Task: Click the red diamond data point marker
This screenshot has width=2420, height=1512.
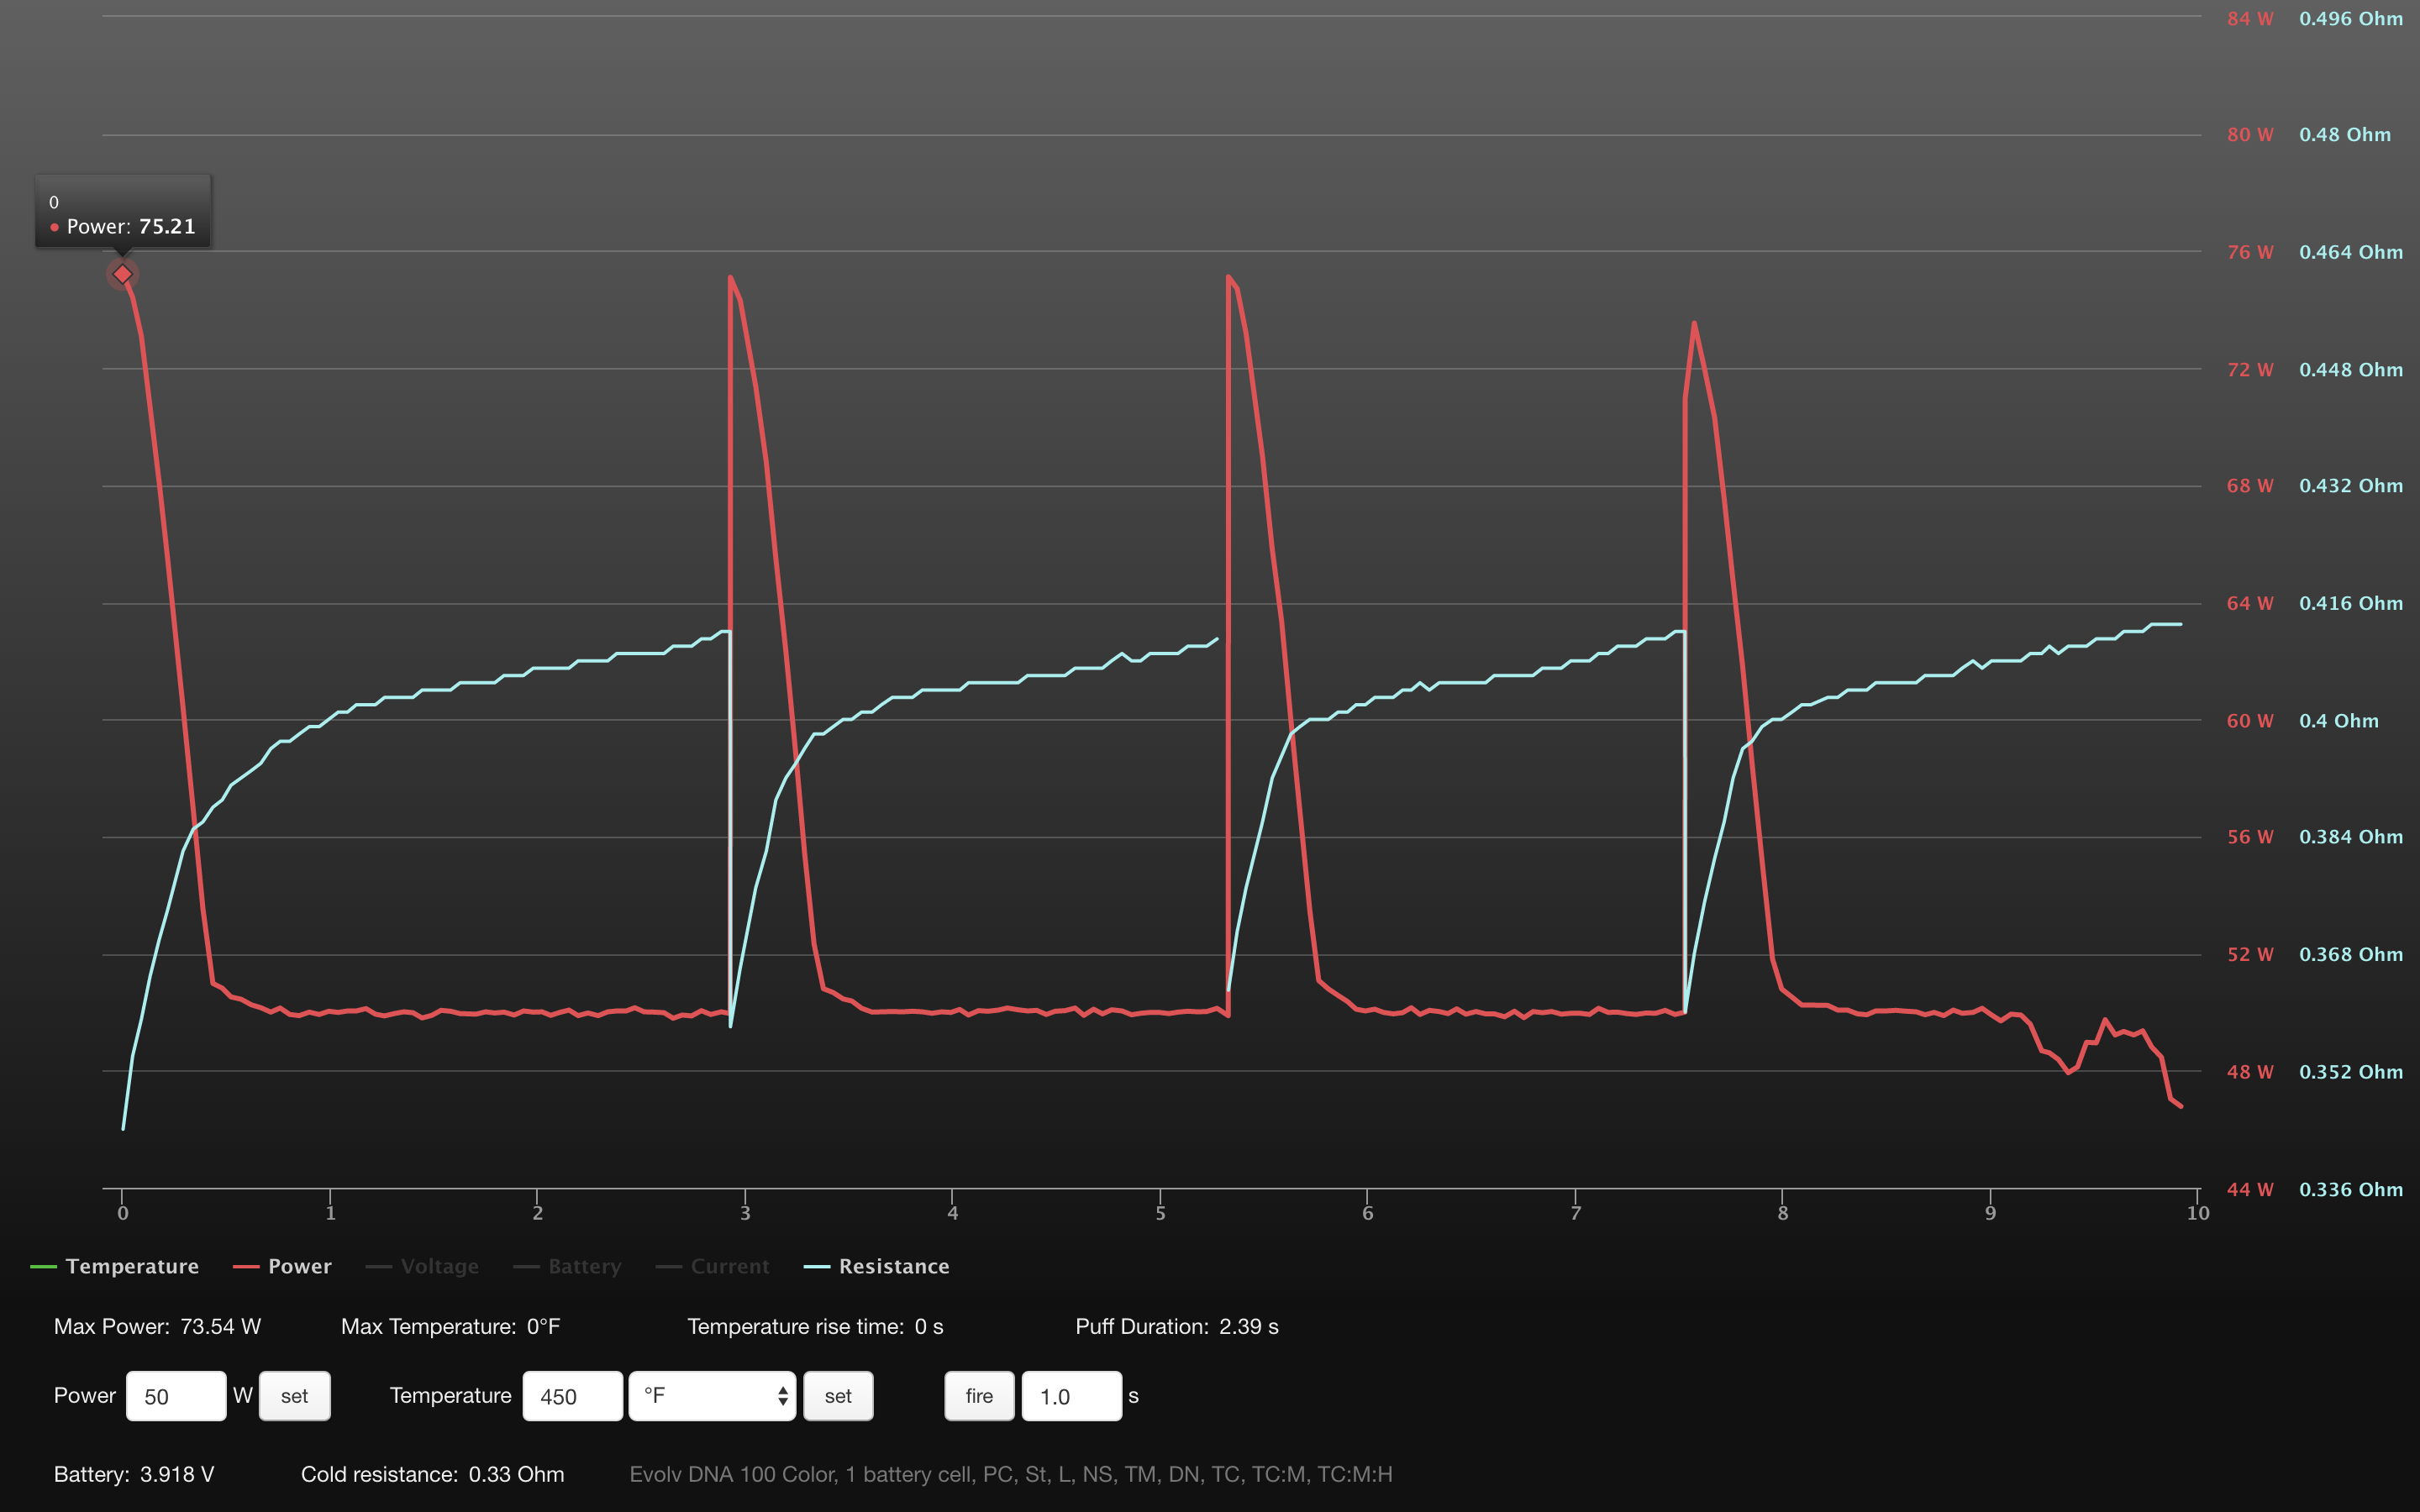Action: 122,274
